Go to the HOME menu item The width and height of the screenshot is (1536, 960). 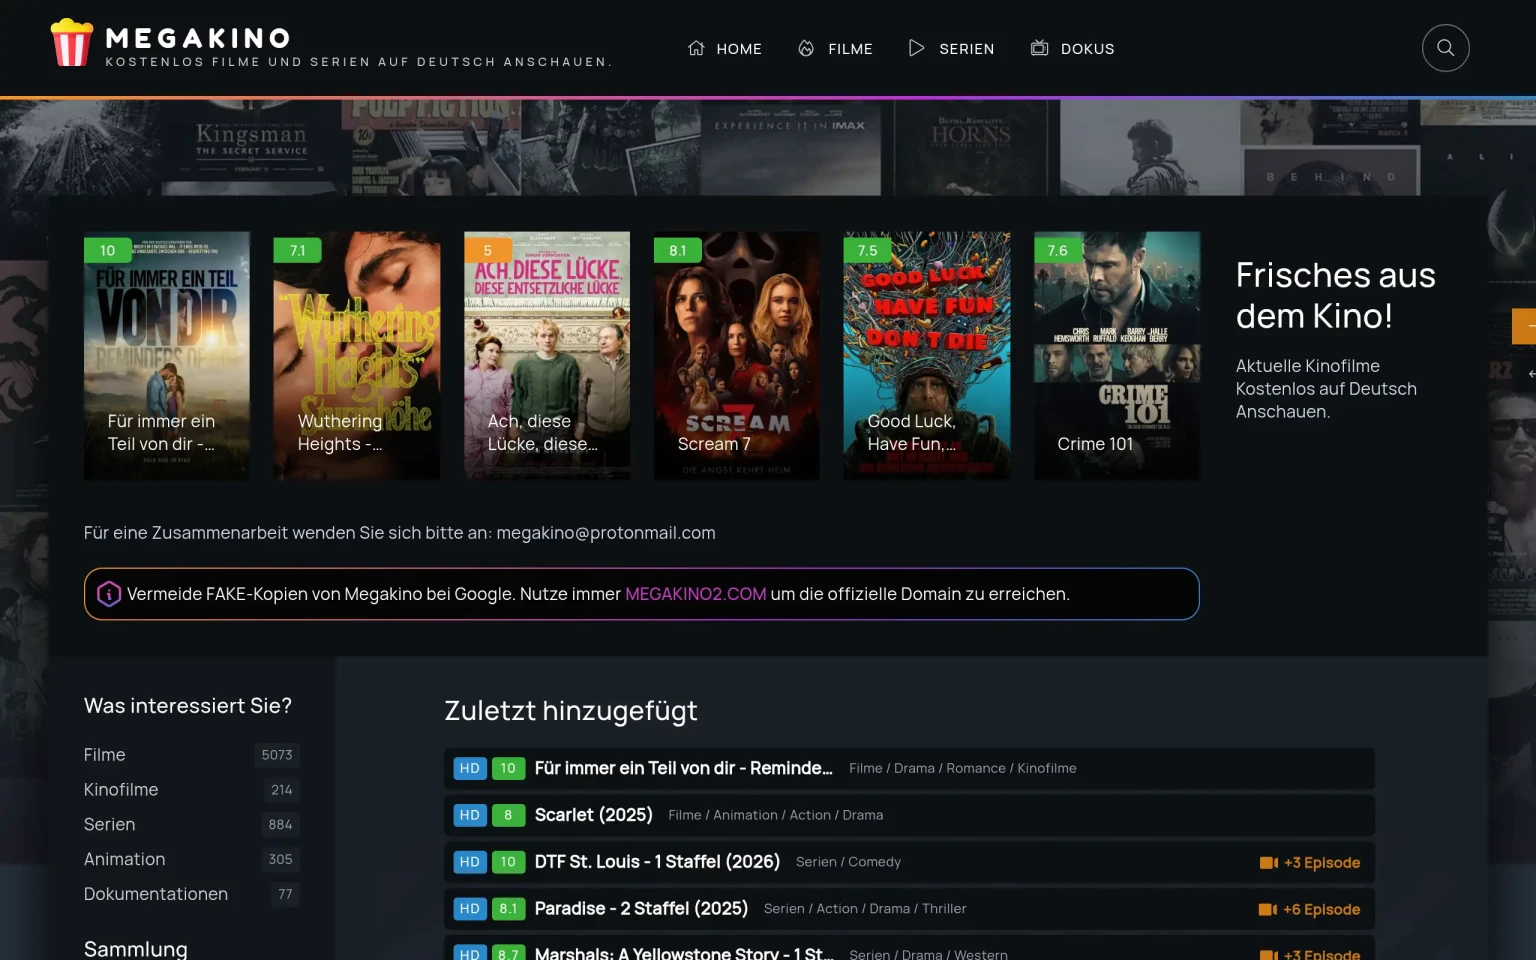(x=725, y=48)
